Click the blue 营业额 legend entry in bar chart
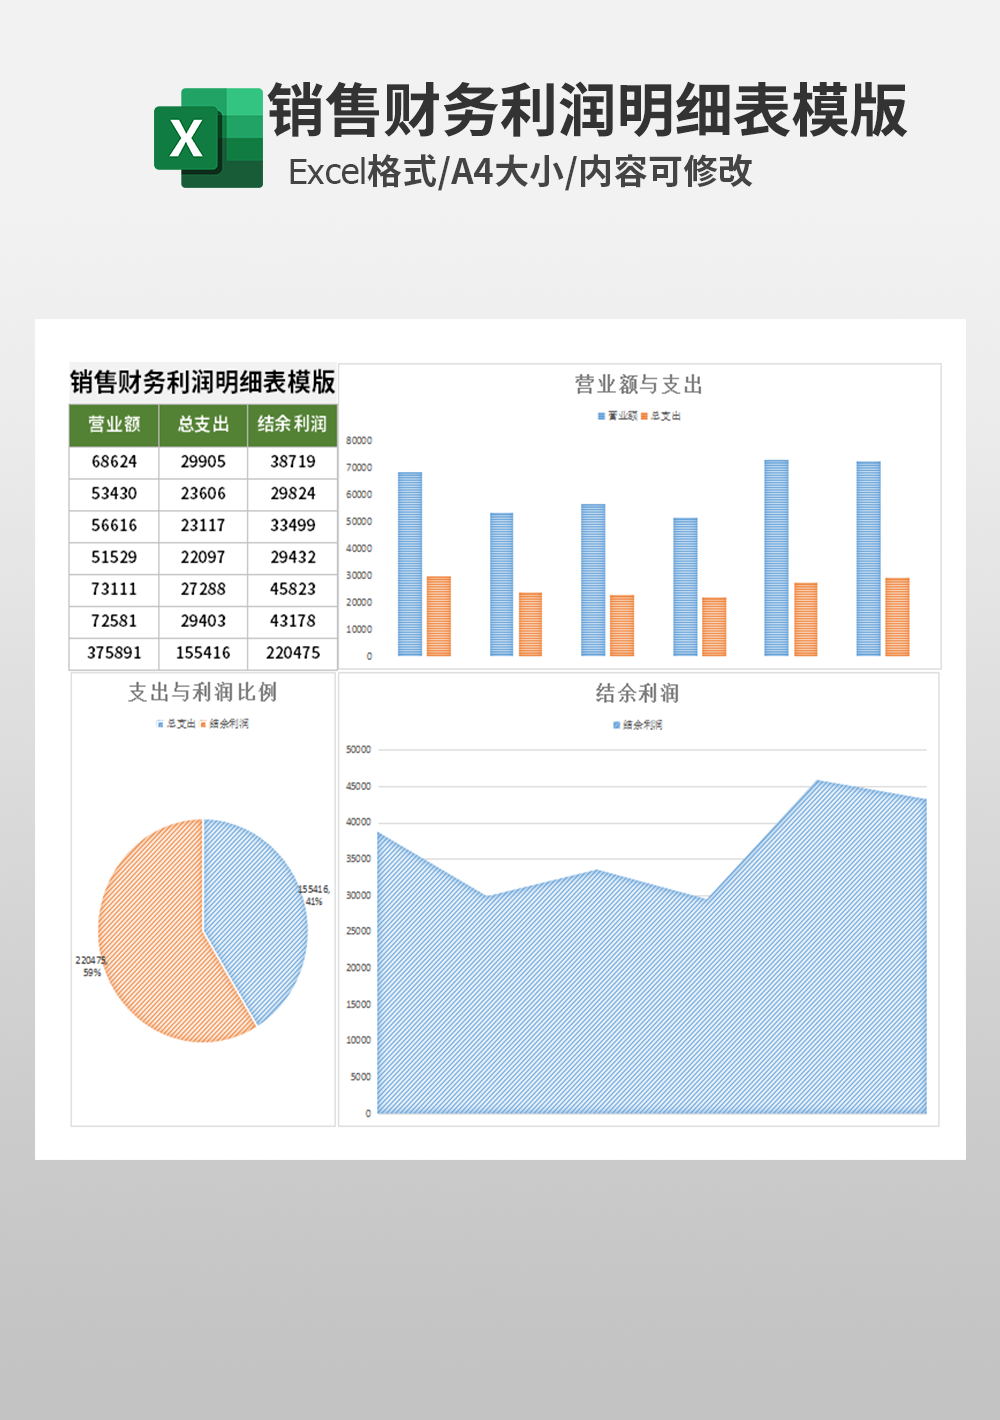The image size is (1000, 1420). 617,416
